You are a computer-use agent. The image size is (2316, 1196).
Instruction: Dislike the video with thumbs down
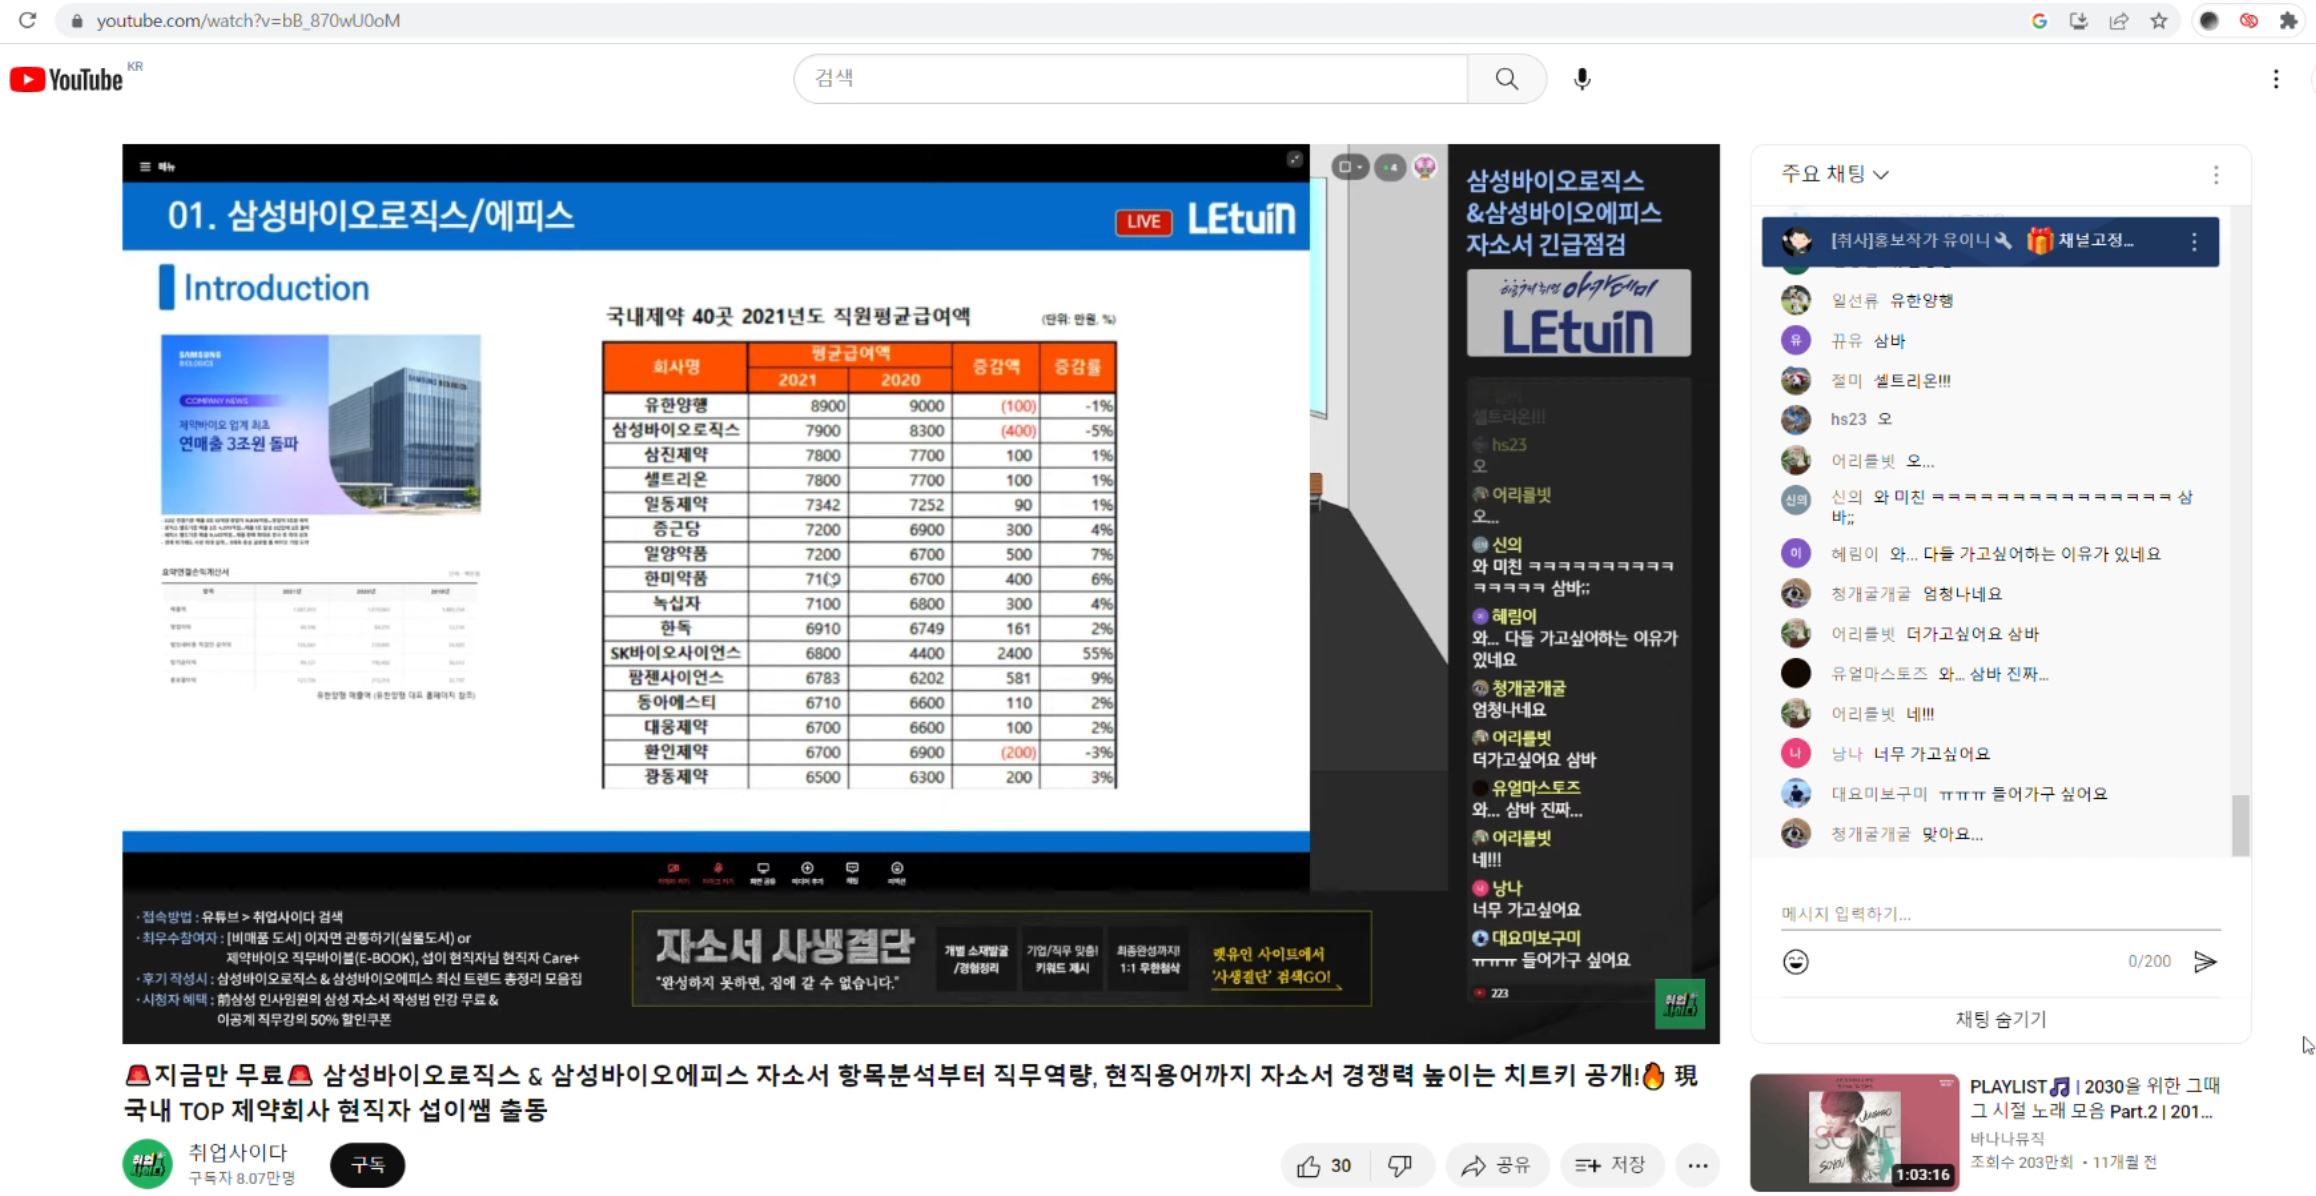[x=1400, y=1166]
